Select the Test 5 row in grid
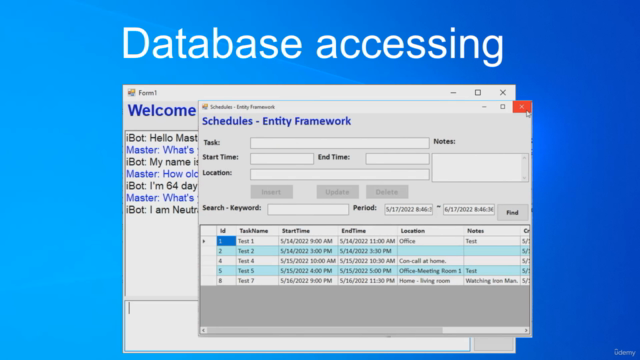The image size is (640, 360). click(365, 271)
